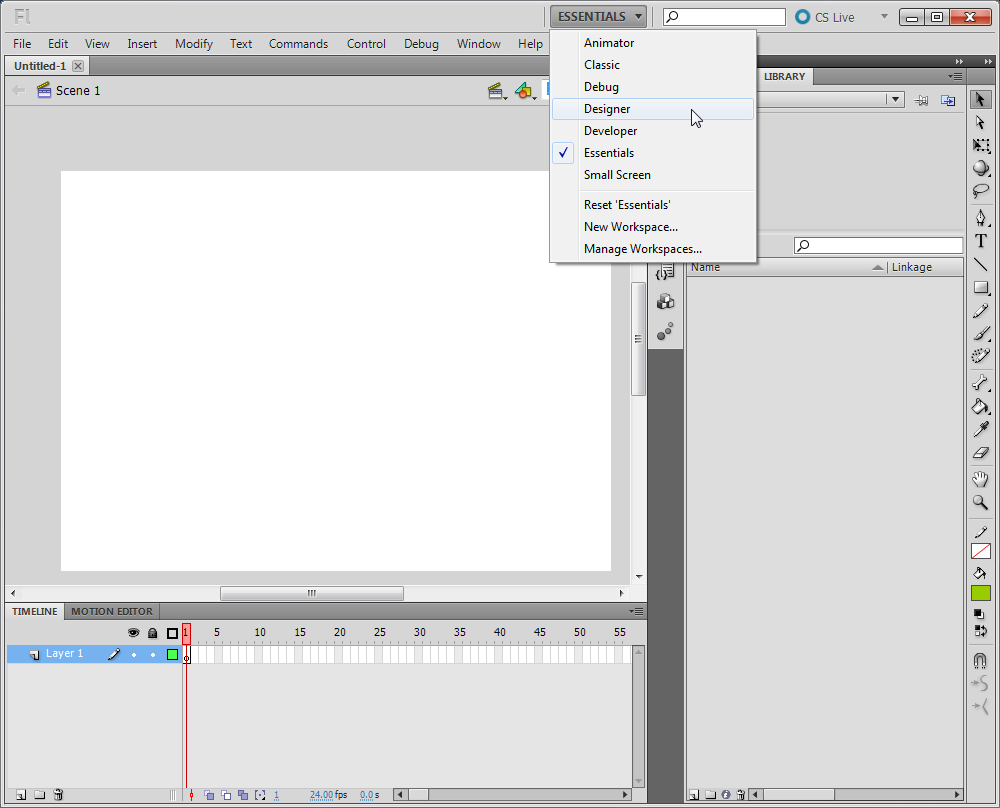Toggle Layer 1 green outline color square
The width and height of the screenshot is (1000, 808).
coord(172,654)
